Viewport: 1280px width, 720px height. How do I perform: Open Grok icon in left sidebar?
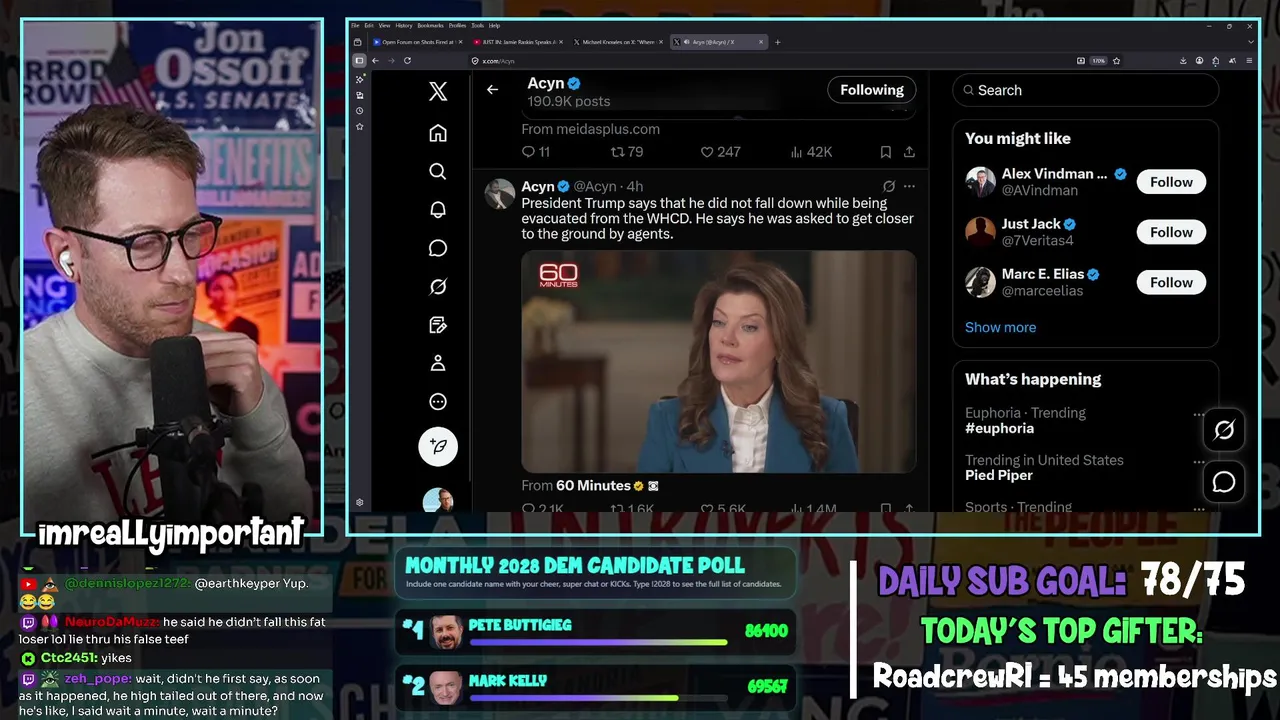coord(438,287)
